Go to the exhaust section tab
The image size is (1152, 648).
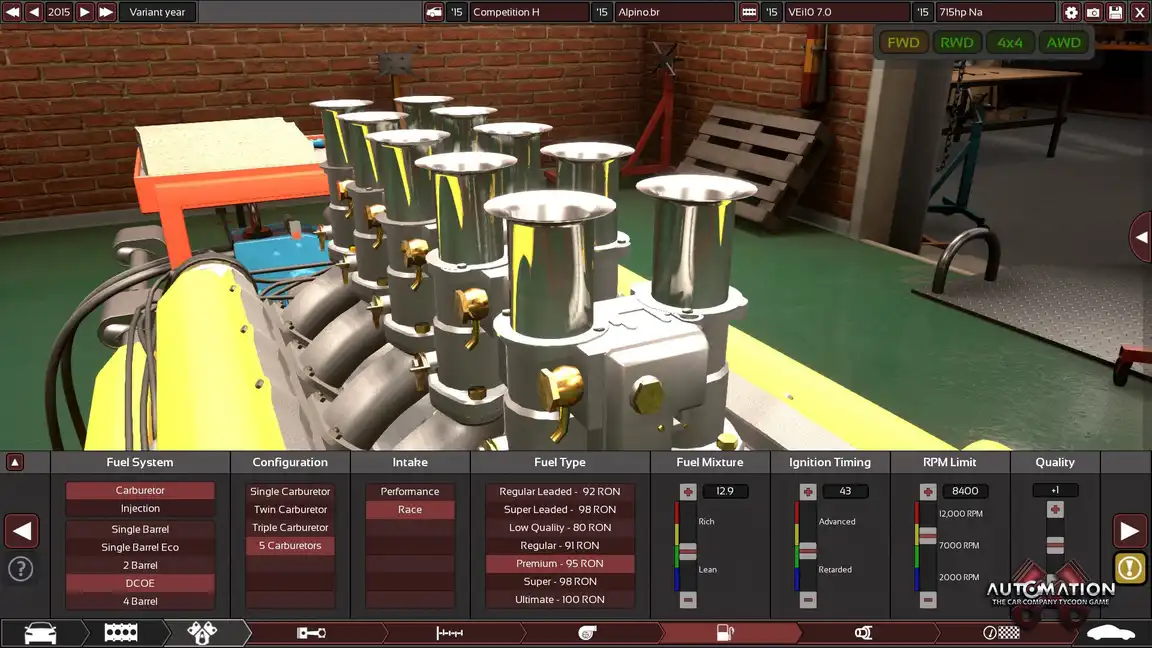coord(864,633)
